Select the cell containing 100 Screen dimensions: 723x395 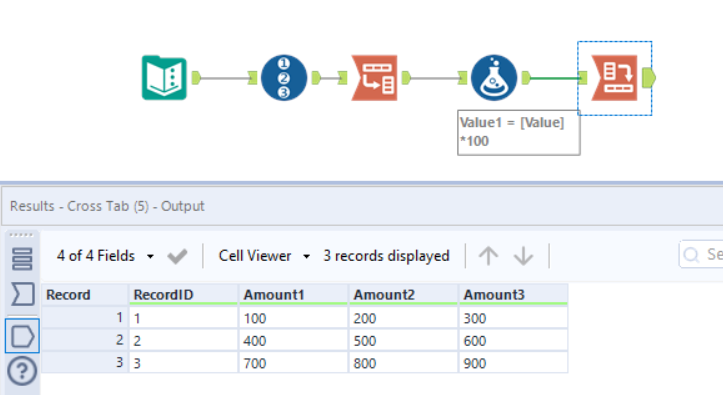pyautogui.click(x=293, y=318)
